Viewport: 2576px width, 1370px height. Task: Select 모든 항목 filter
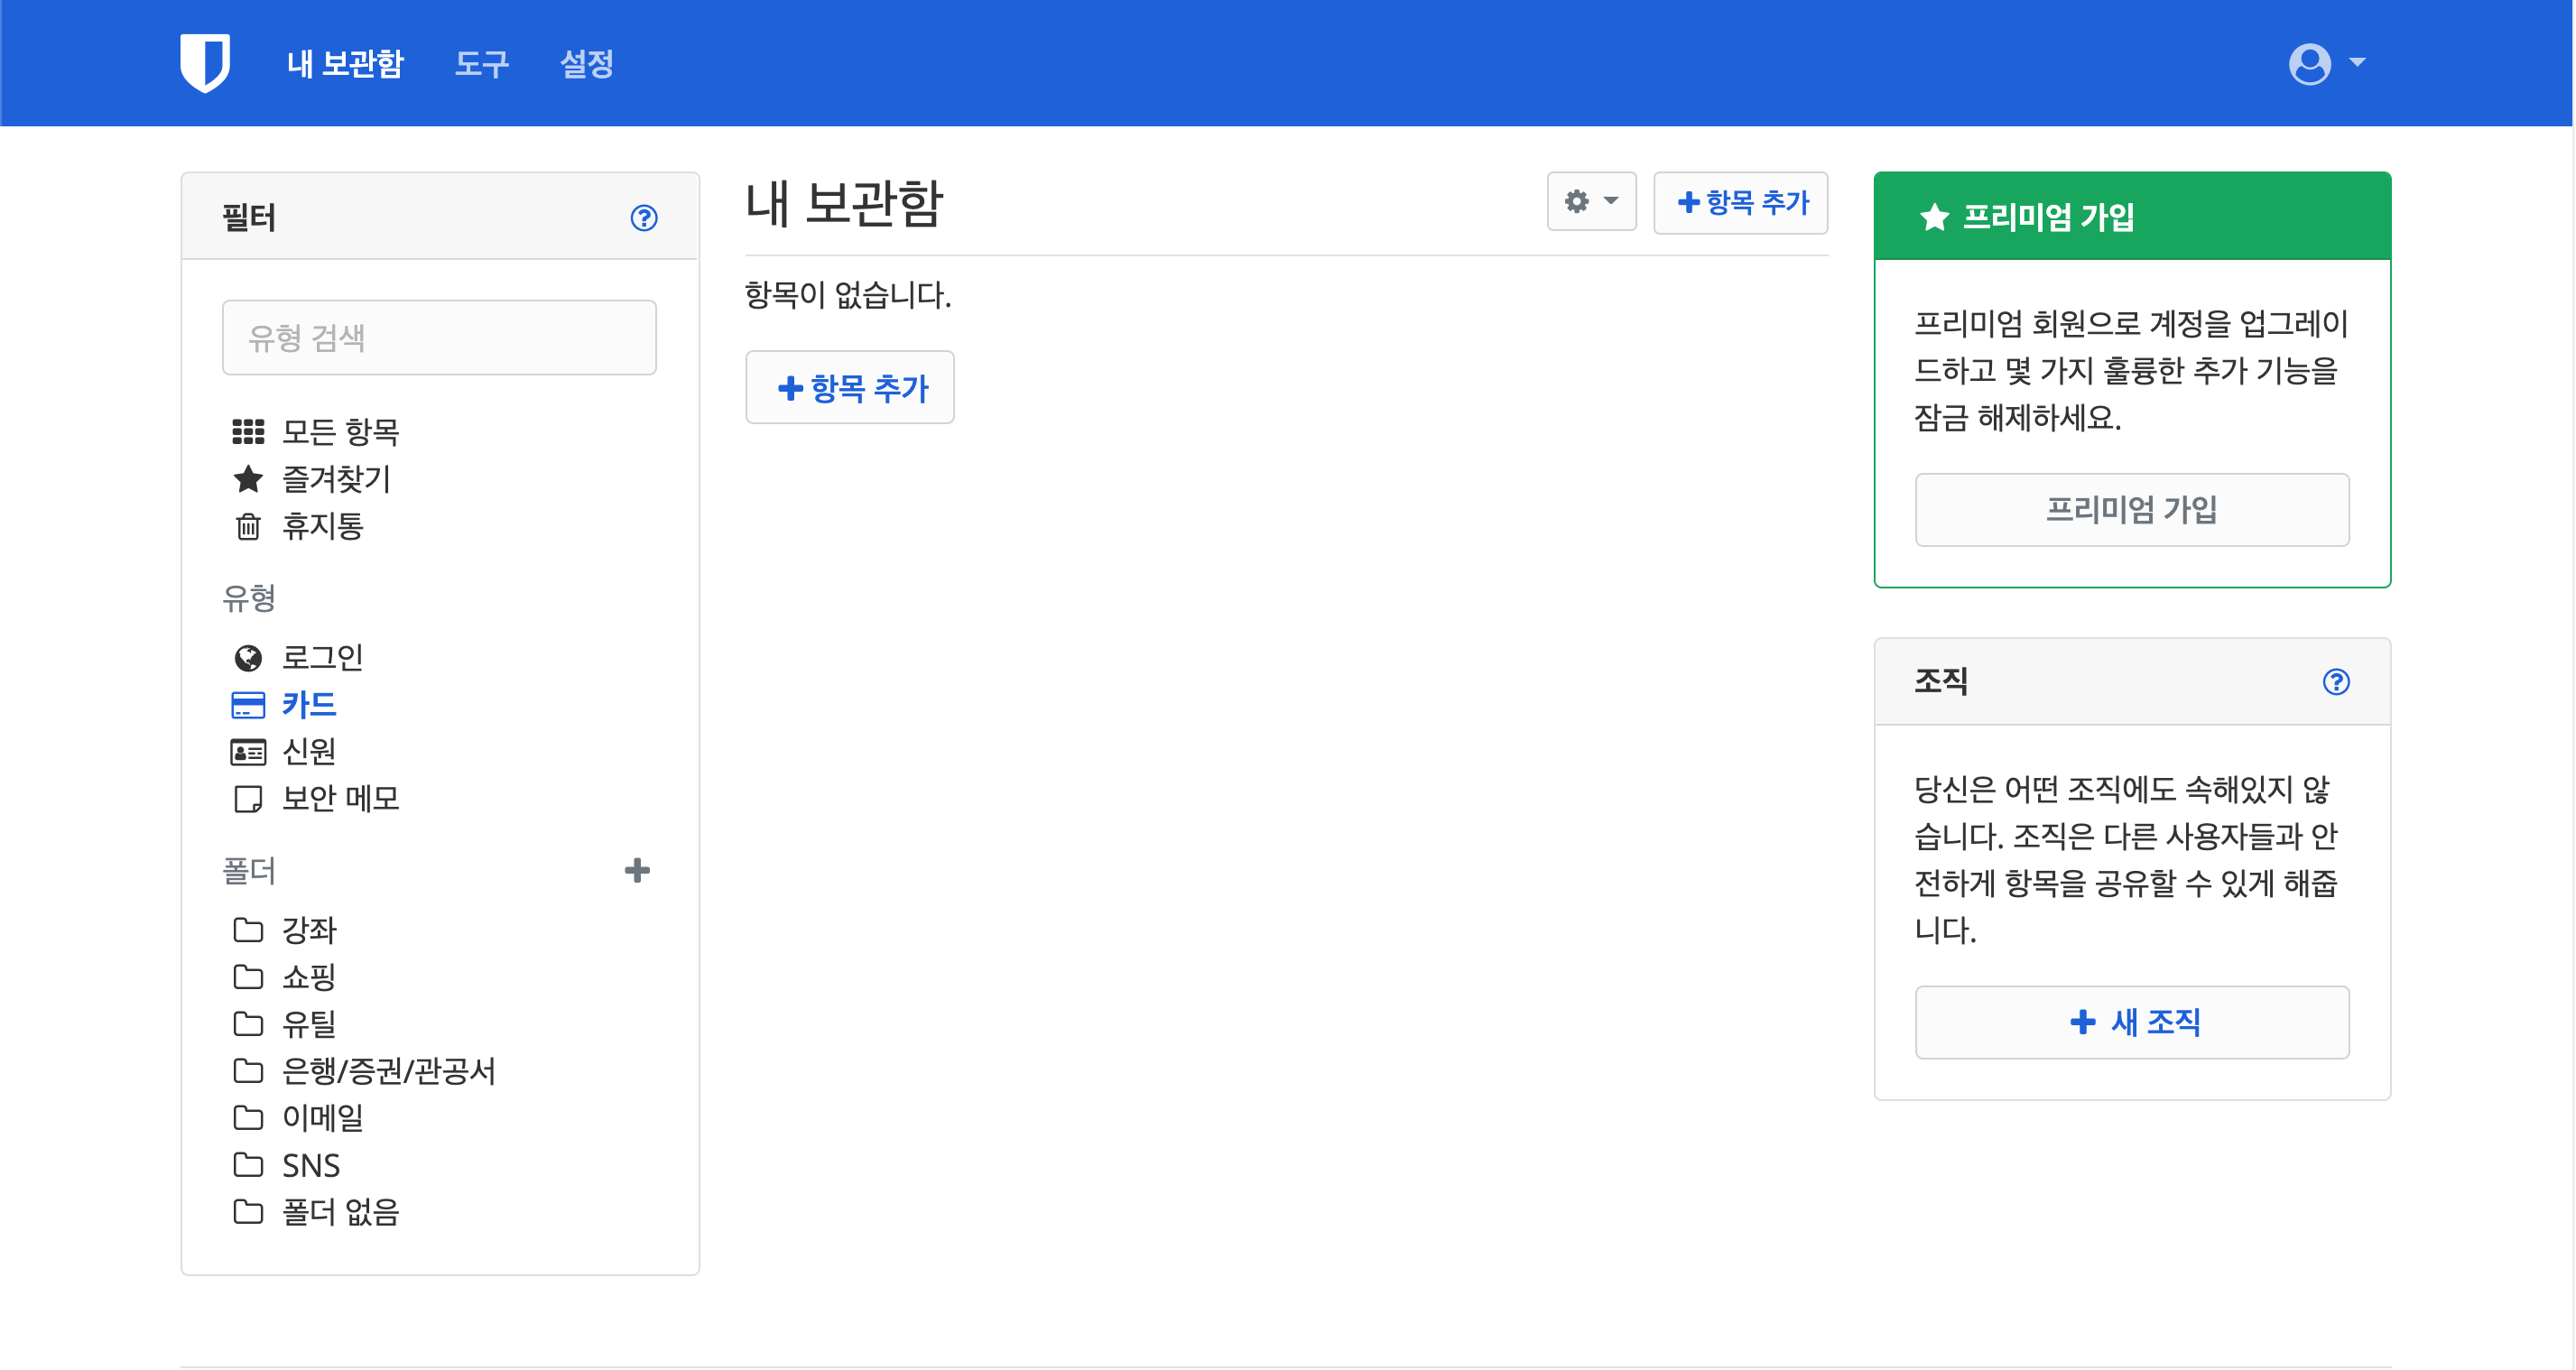coord(341,431)
